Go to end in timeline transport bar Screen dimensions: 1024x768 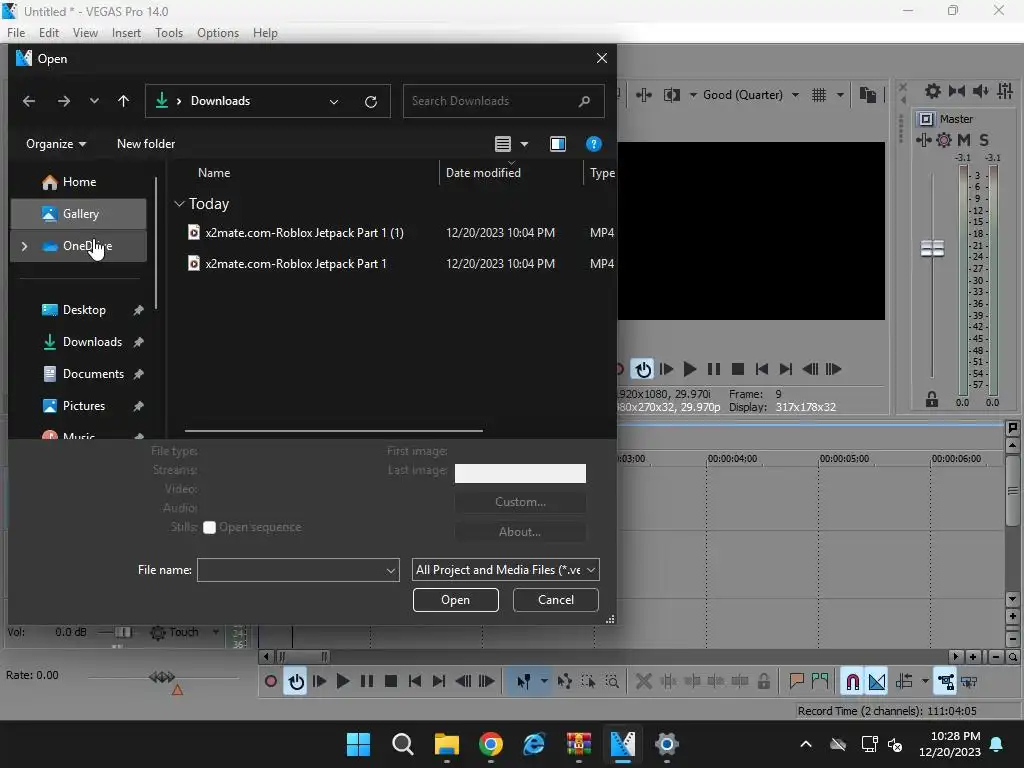439,682
